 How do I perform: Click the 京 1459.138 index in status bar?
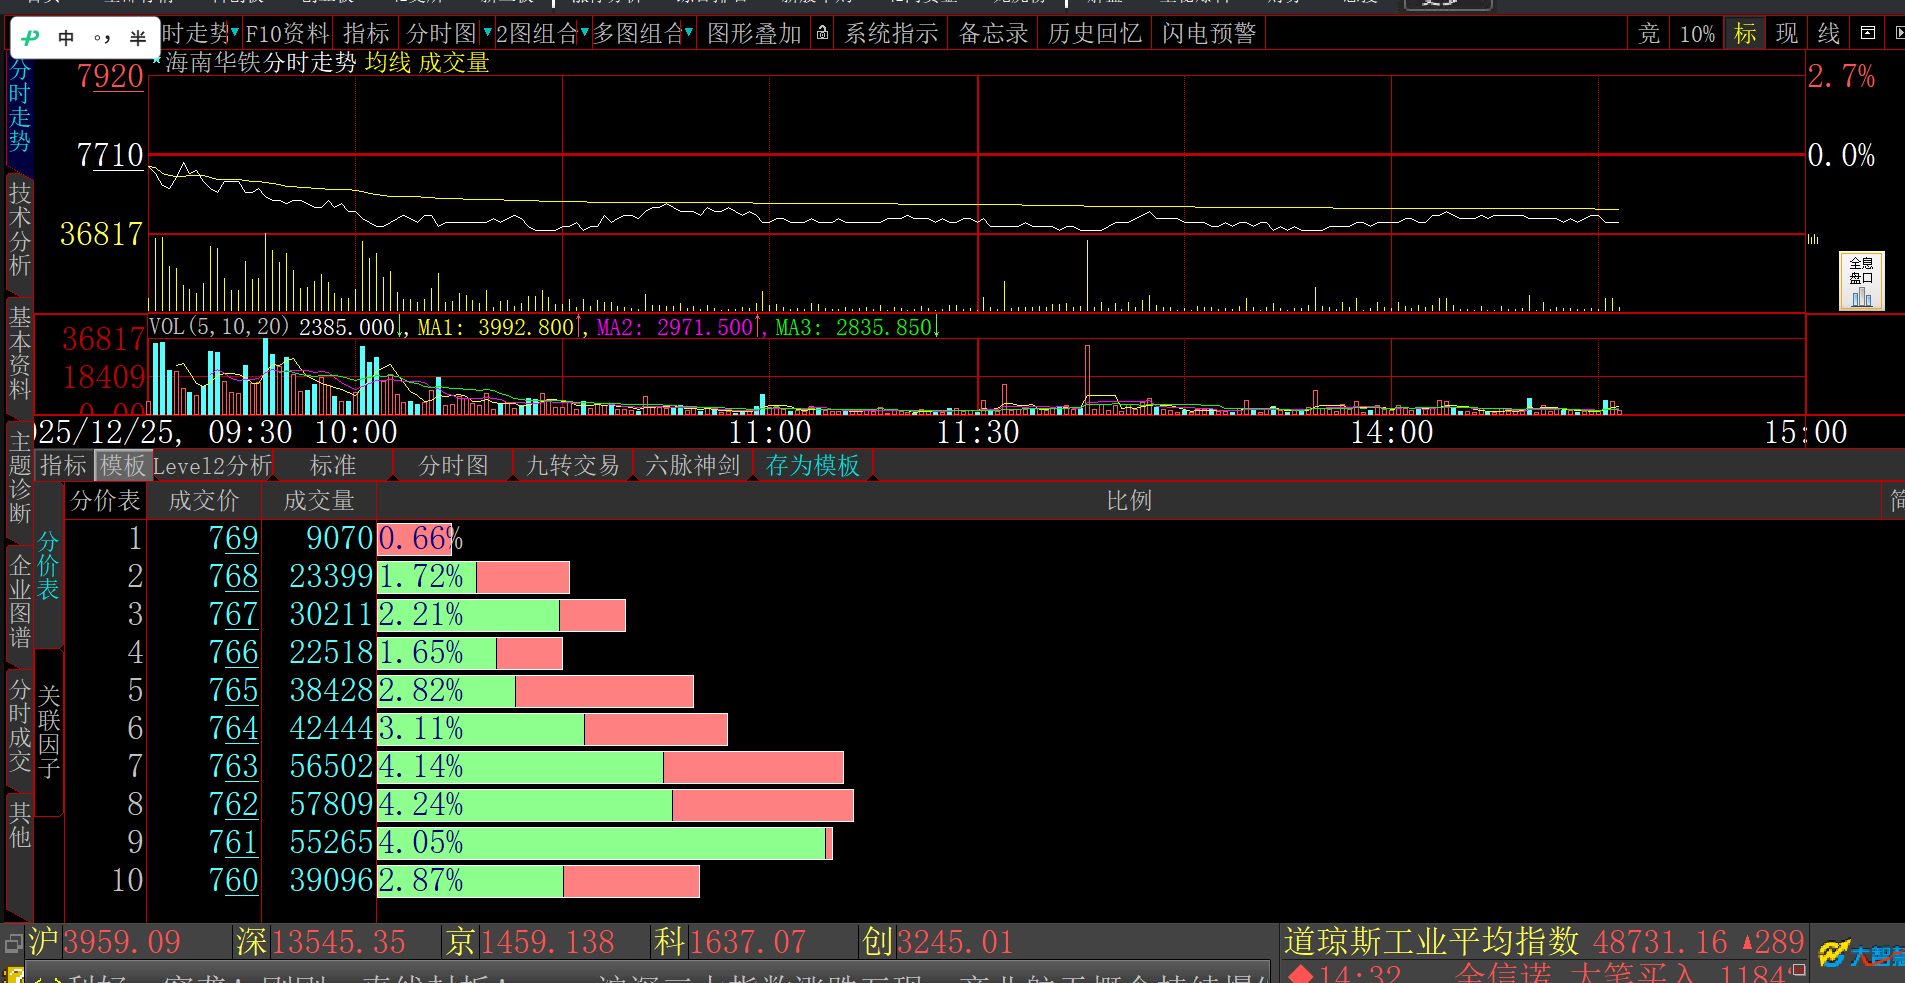(x=530, y=942)
